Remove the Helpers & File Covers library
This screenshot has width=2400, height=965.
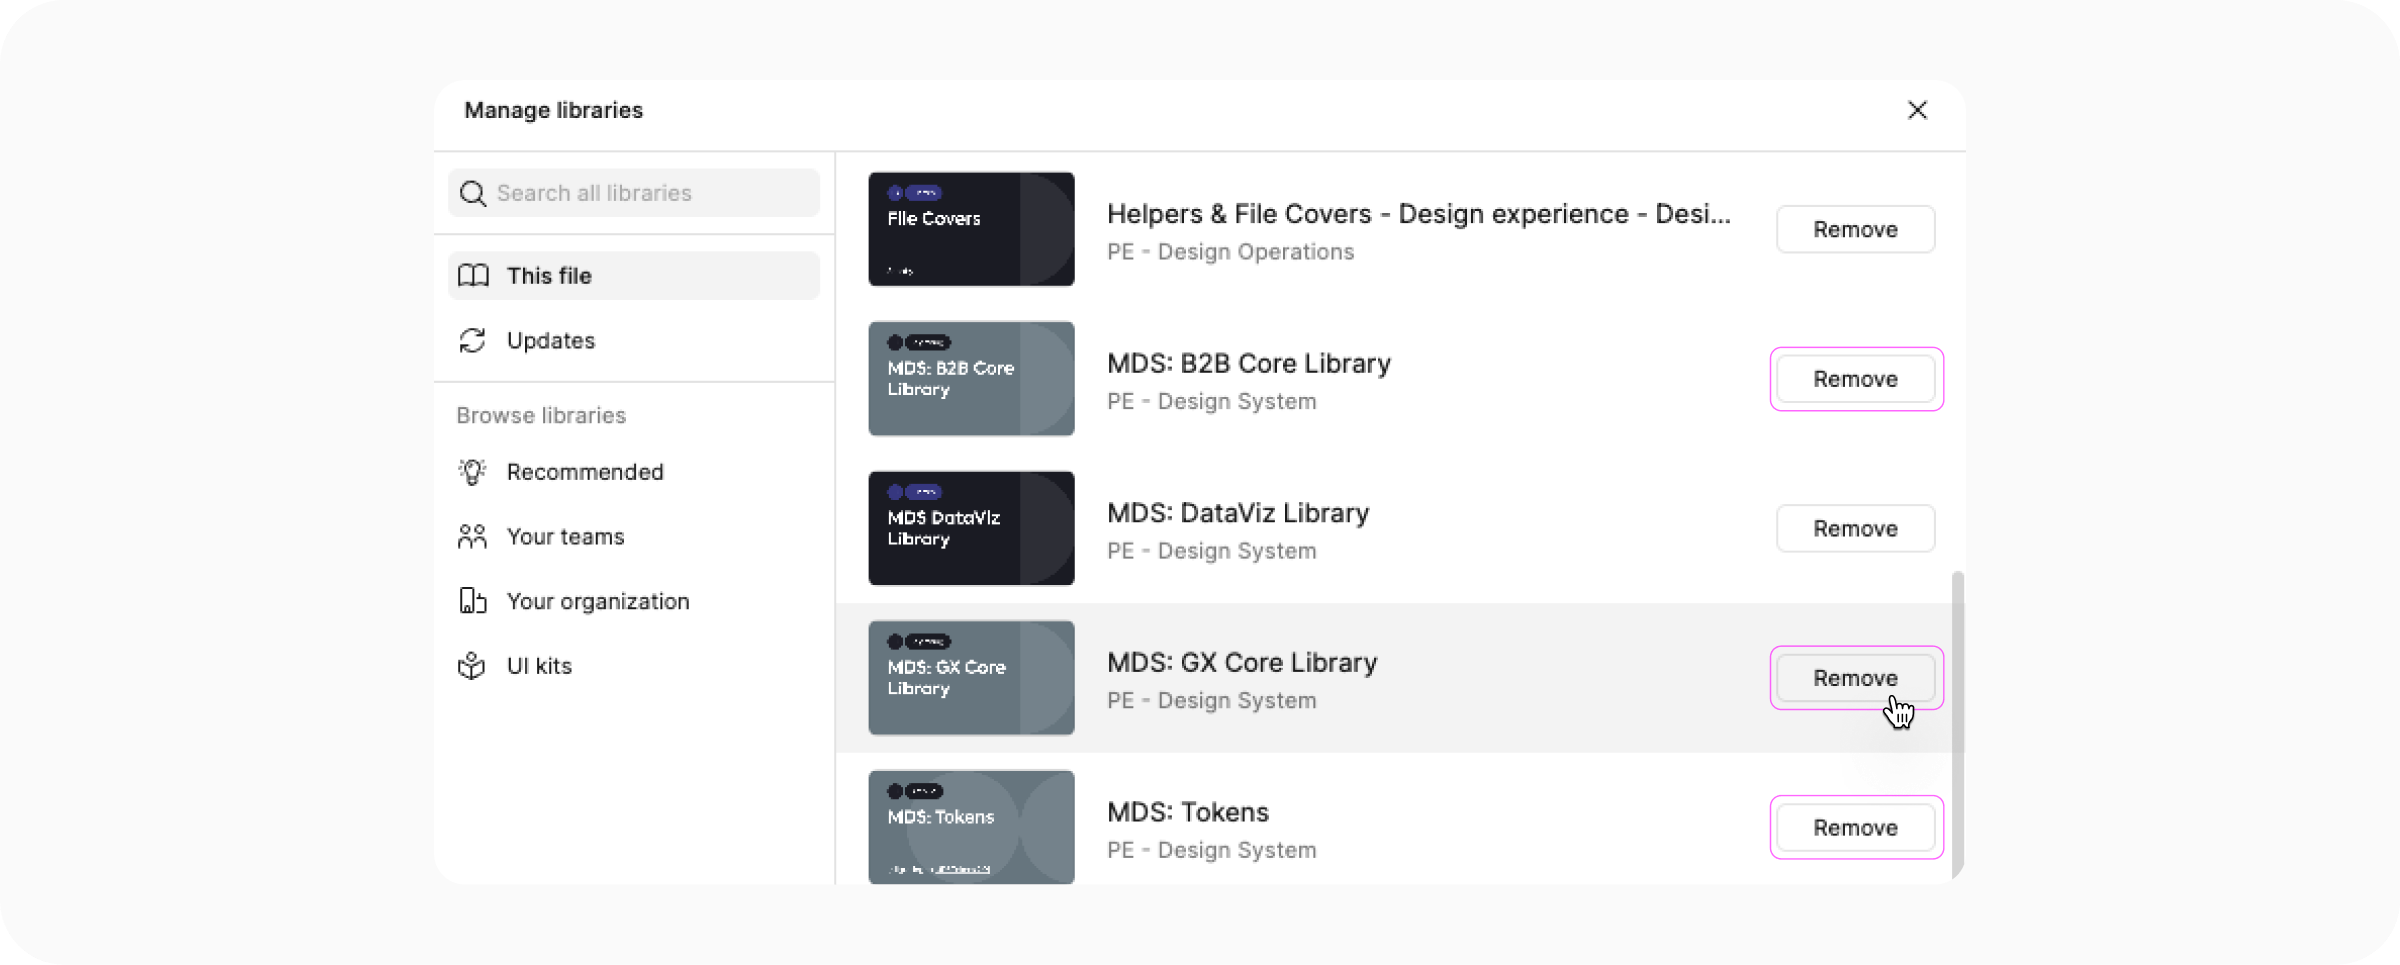[1855, 229]
